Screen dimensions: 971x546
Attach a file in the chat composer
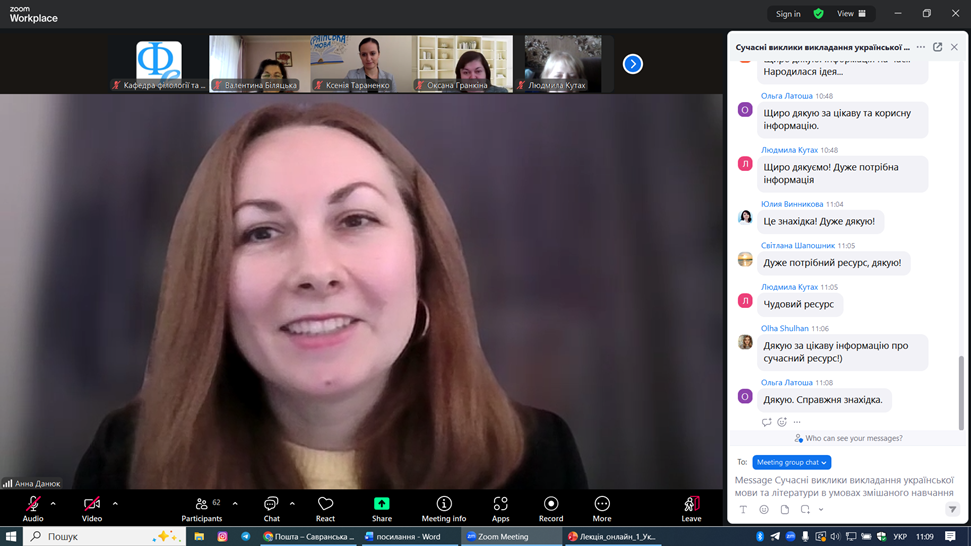click(785, 510)
